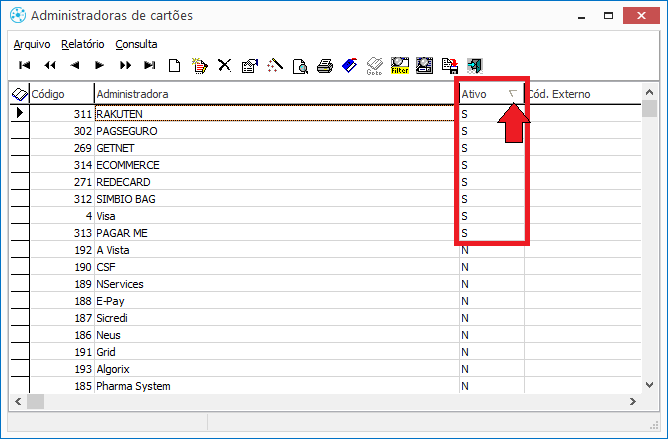Select the REDECARD row
This screenshot has height=439, width=668.
[x=326, y=182]
